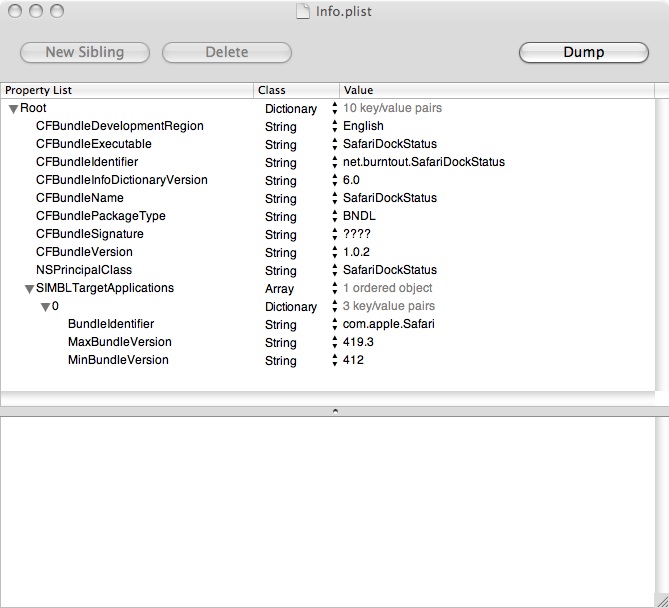The height and width of the screenshot is (608, 669).
Task: Open class popup for CFBundleSignature
Action: tap(334, 234)
